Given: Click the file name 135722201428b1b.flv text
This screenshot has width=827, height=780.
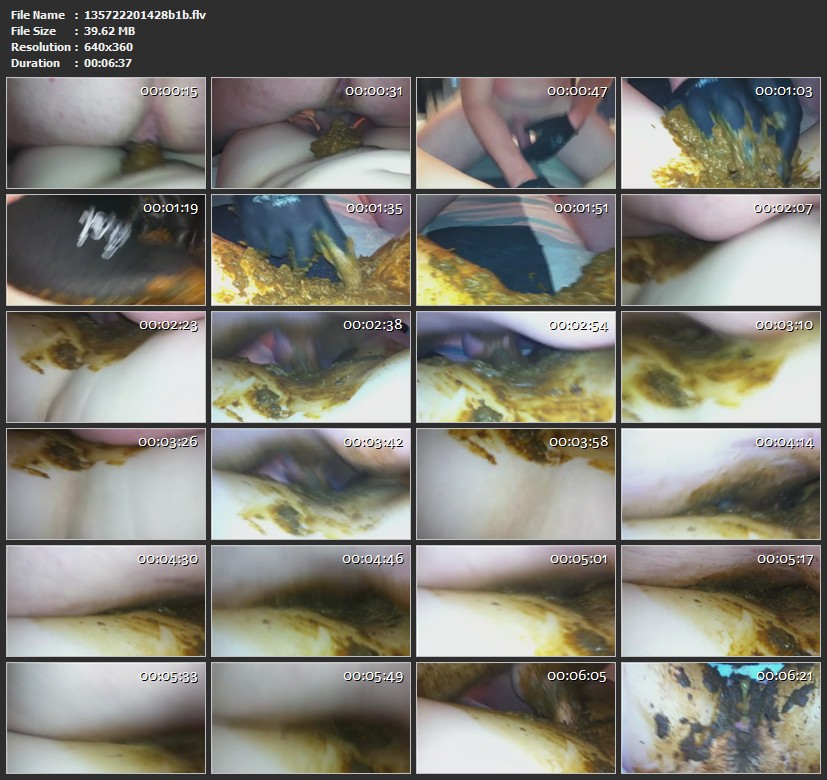Looking at the screenshot, I should tap(129, 15).
